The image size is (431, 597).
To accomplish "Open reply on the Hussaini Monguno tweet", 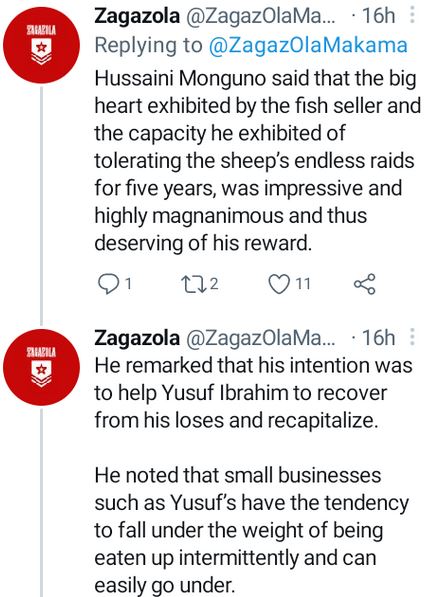I will [107, 284].
